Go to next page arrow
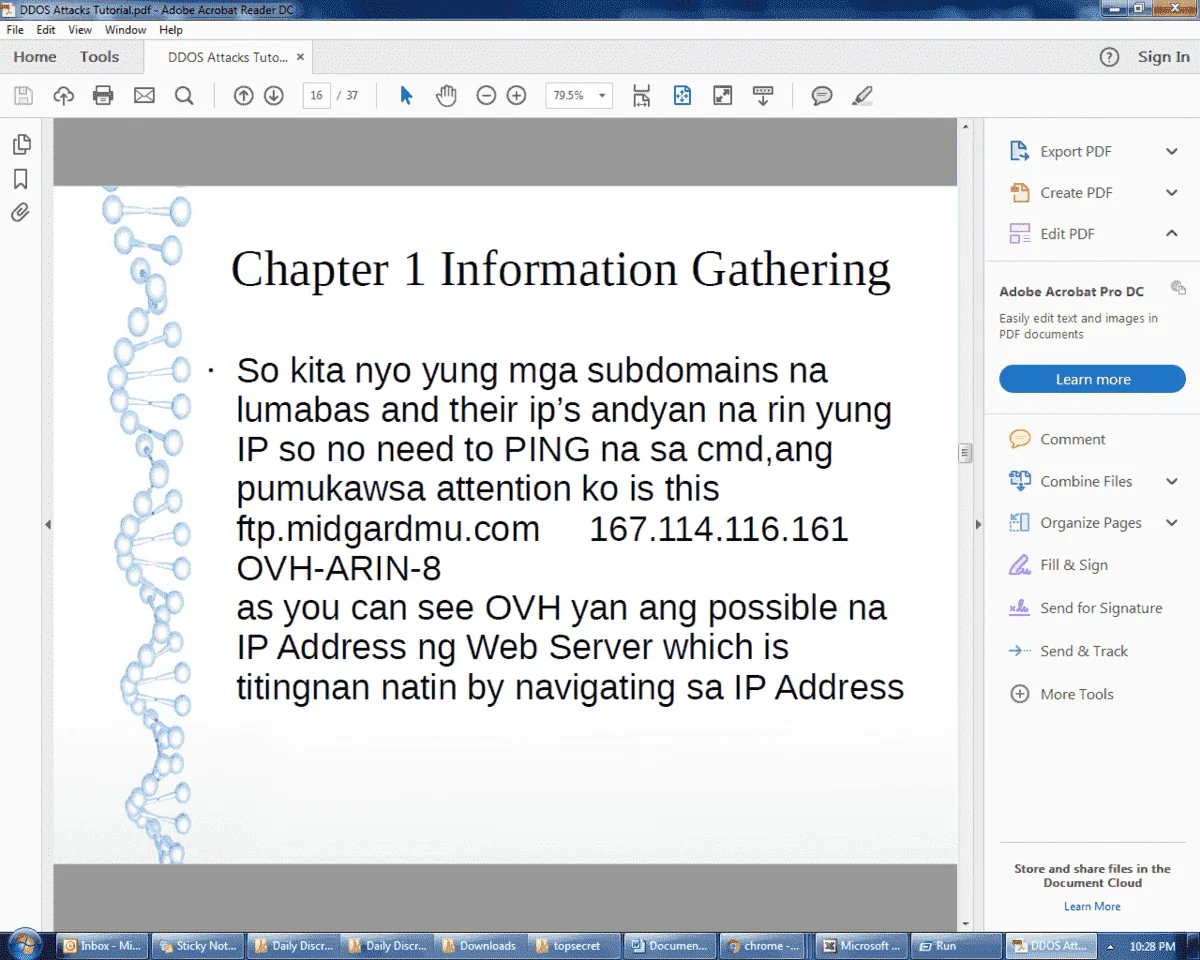The image size is (1200, 960). click(274, 96)
